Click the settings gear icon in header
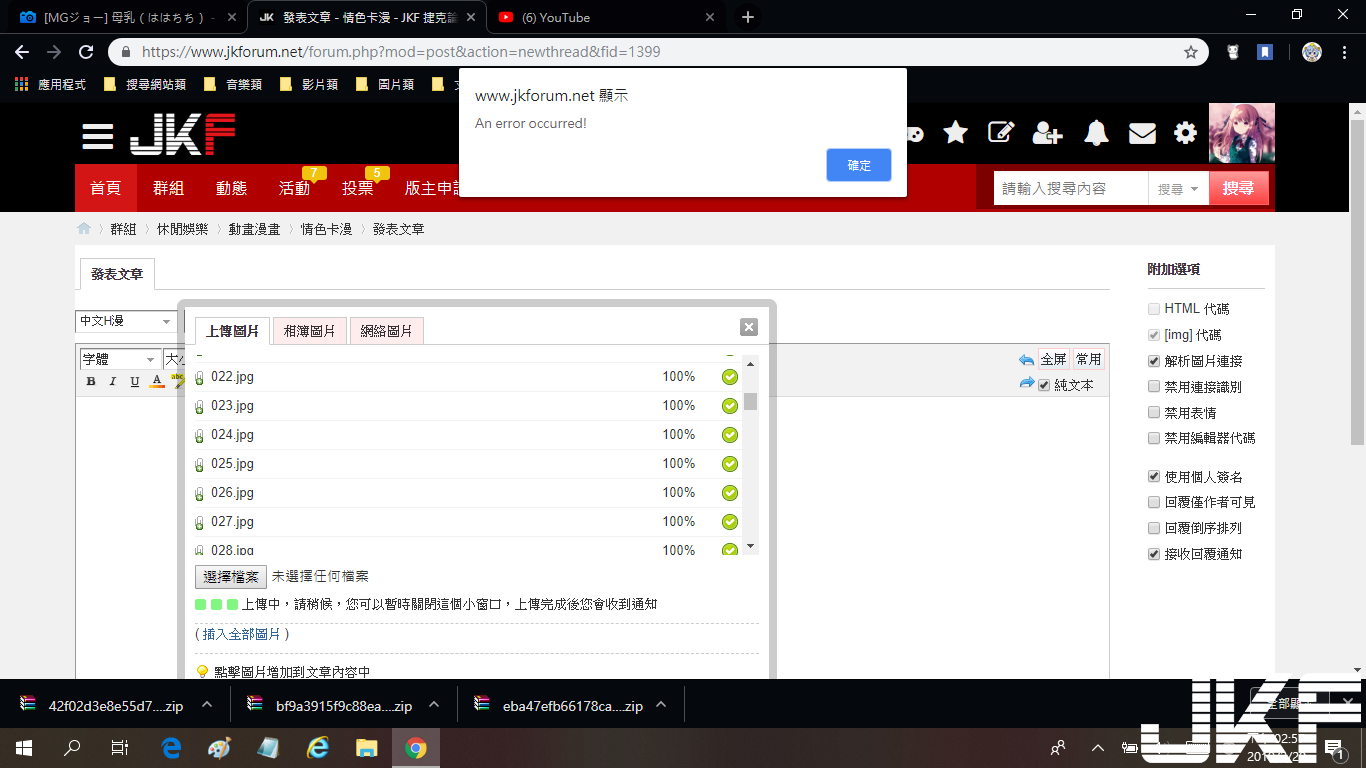 coord(1185,133)
